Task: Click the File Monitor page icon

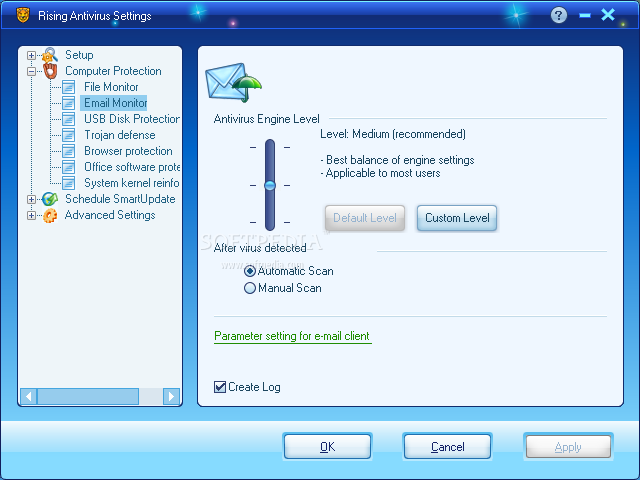Action: pyautogui.click(x=69, y=87)
